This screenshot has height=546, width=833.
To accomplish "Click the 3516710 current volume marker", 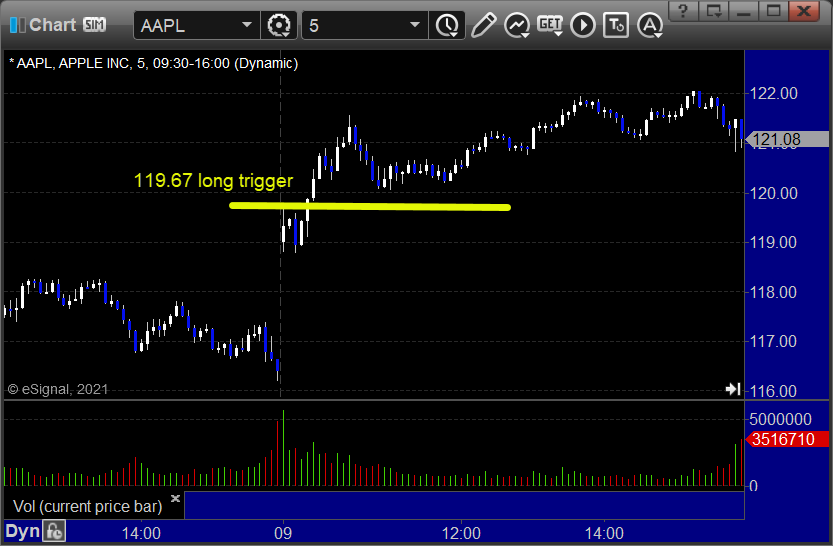I will 787,439.
